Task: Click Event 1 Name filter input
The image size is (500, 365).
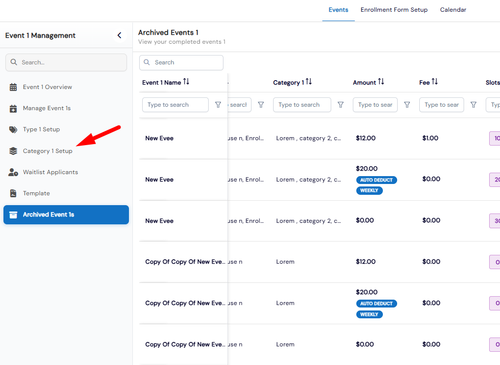Action: point(175,105)
